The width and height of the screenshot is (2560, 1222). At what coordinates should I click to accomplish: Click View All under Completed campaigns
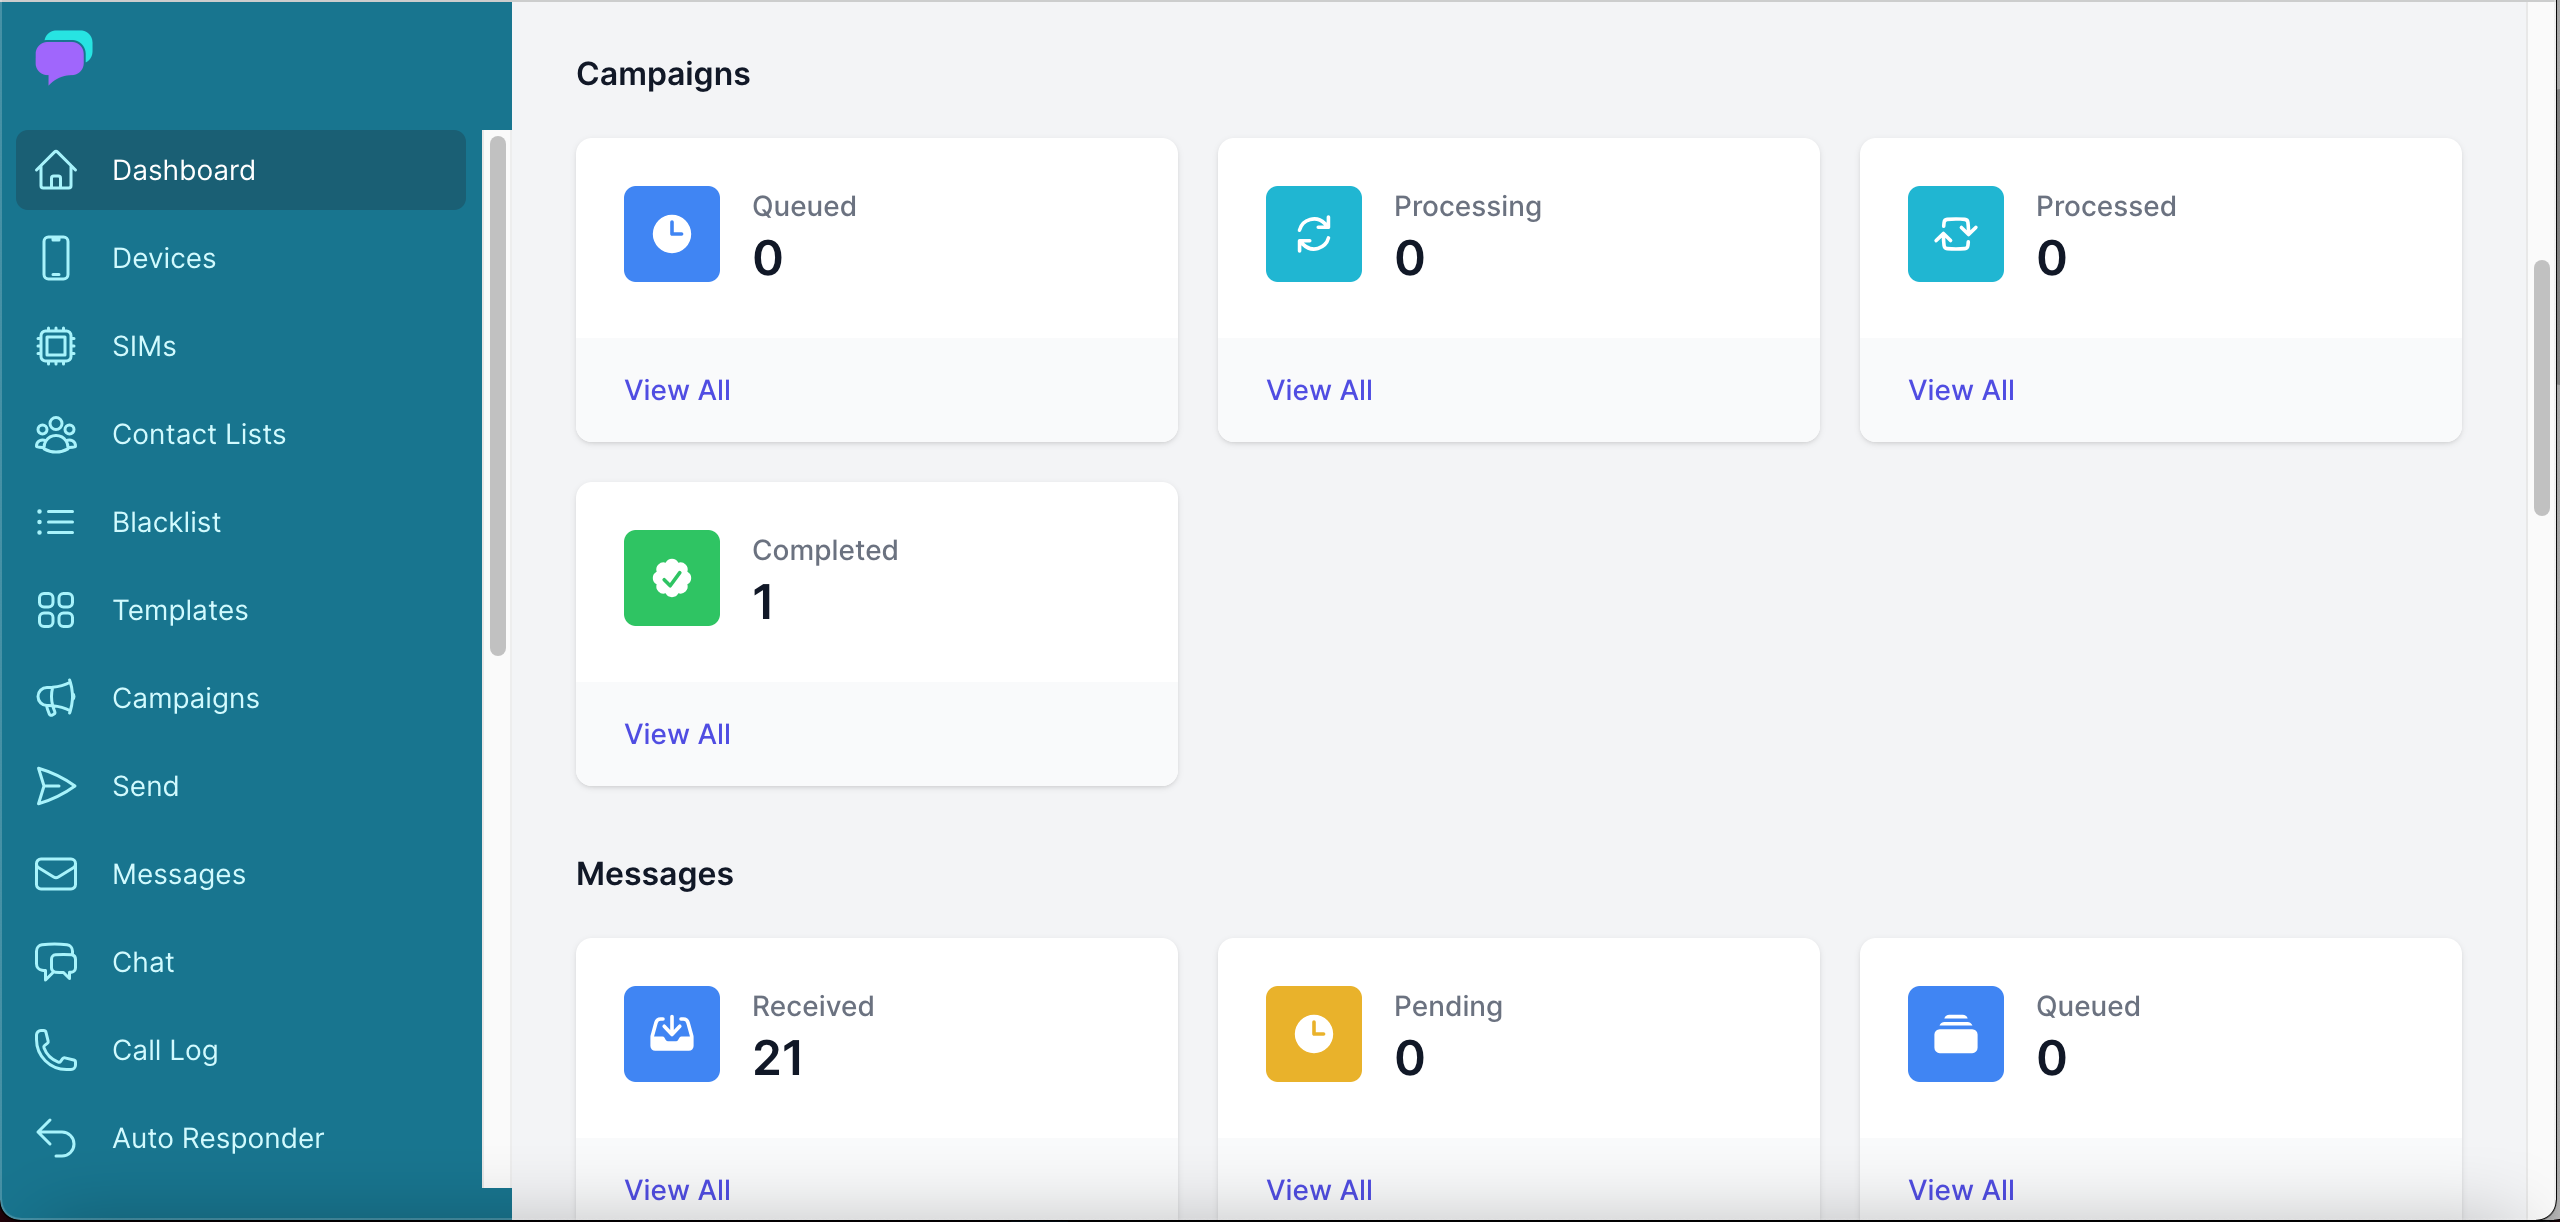coord(677,733)
